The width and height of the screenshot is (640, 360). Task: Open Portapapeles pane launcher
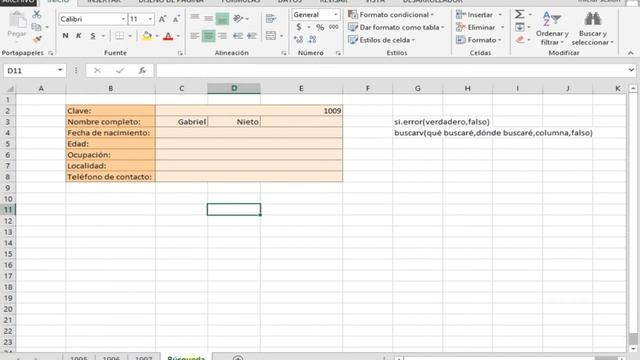[51, 53]
